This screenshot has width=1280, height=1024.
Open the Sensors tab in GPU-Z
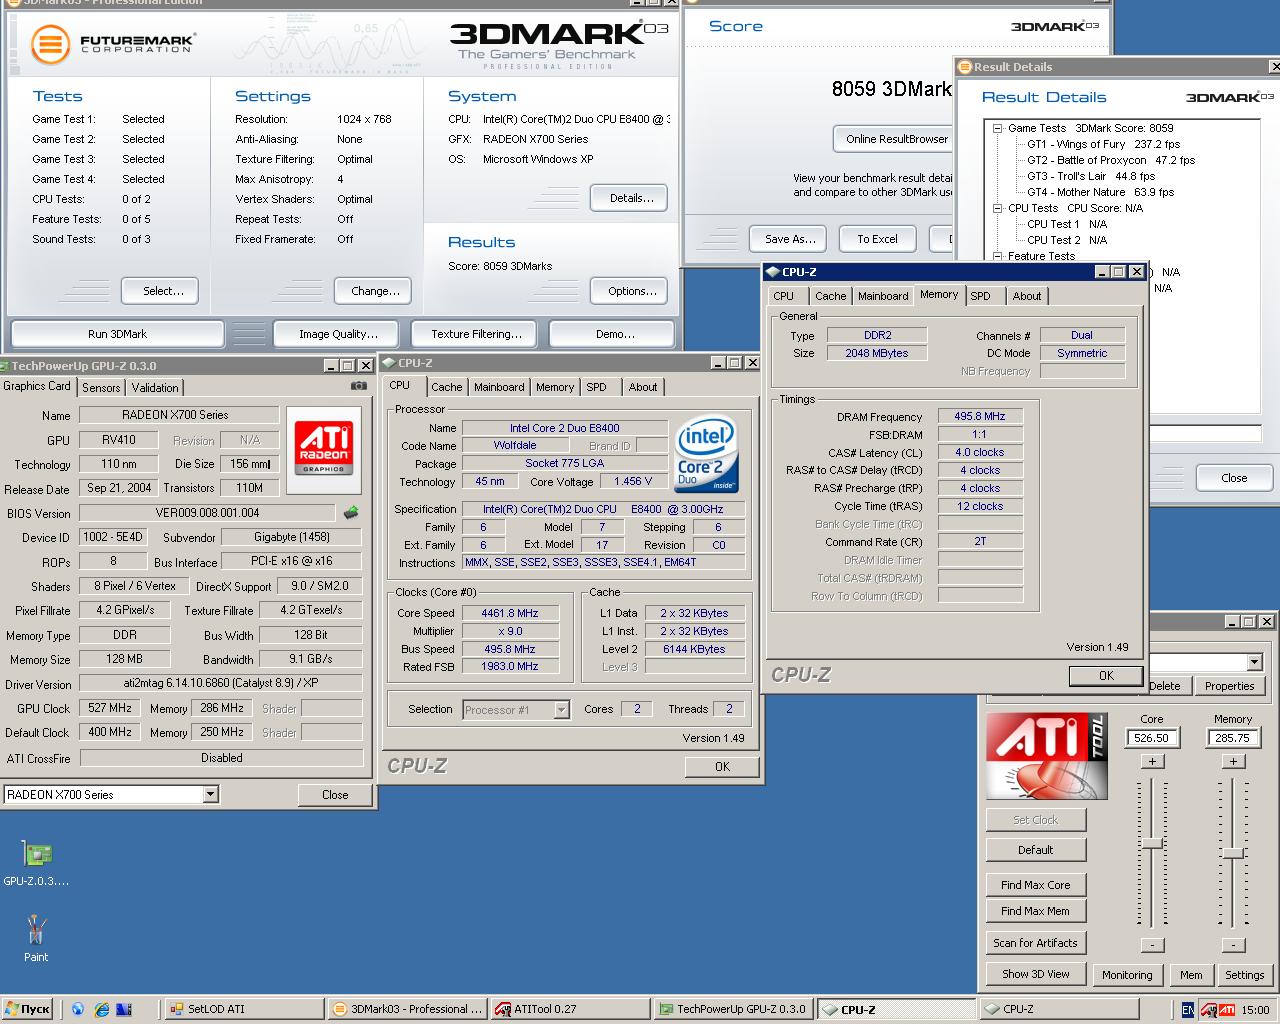tap(101, 387)
